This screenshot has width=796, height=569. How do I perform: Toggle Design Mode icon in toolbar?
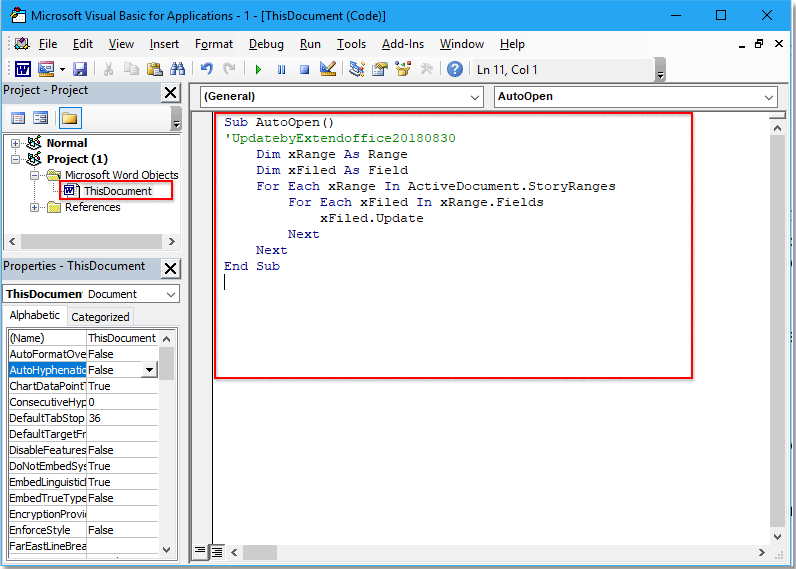point(327,69)
